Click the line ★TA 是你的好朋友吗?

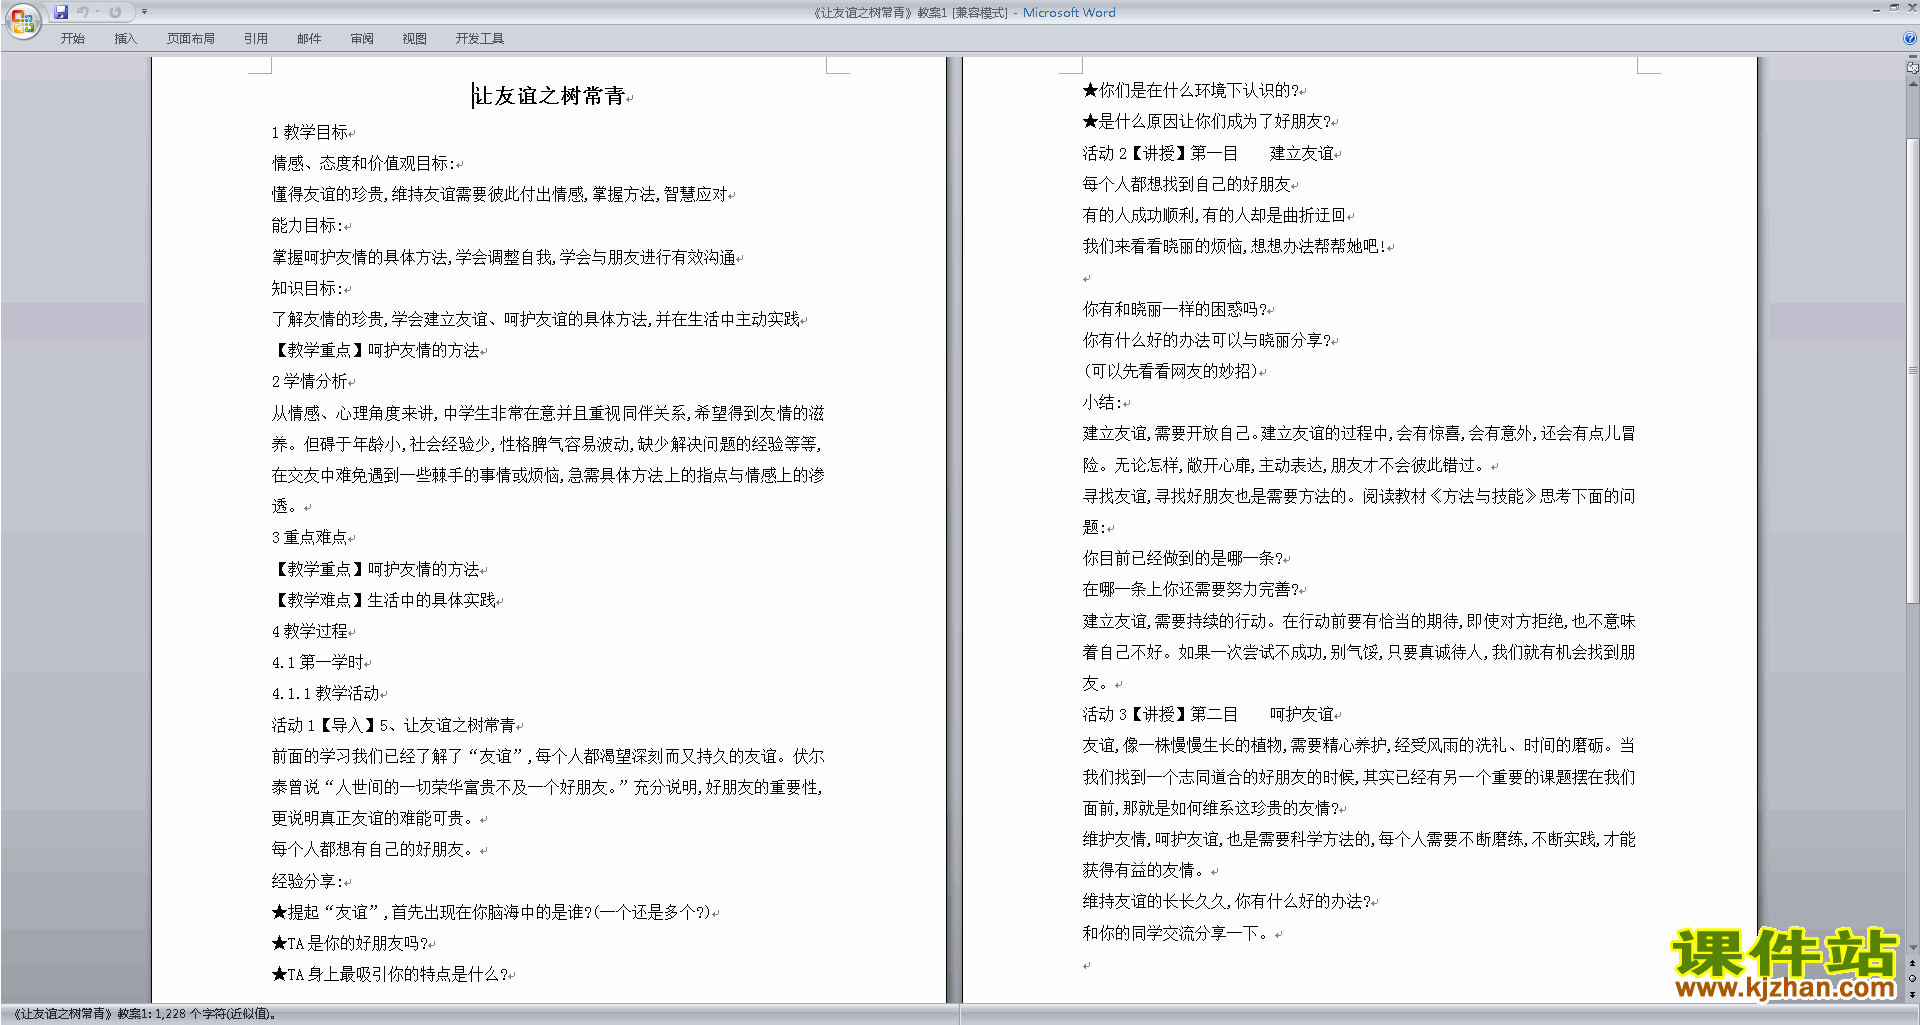point(350,943)
